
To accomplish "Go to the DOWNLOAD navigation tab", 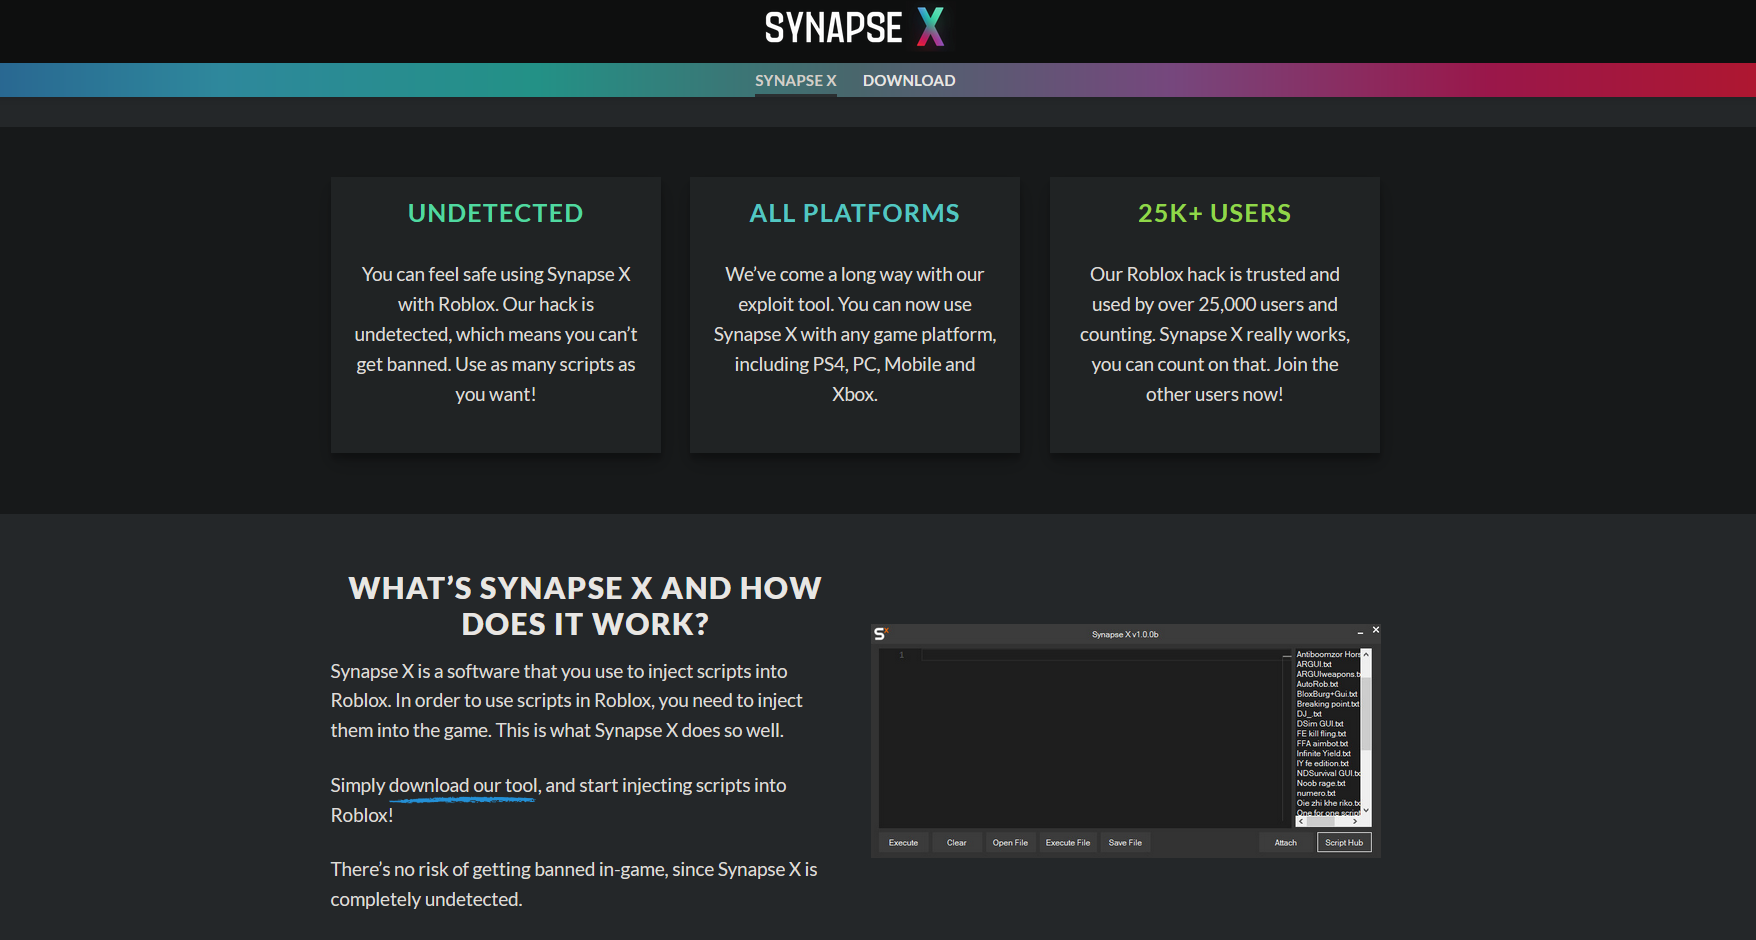I will coord(909,80).
